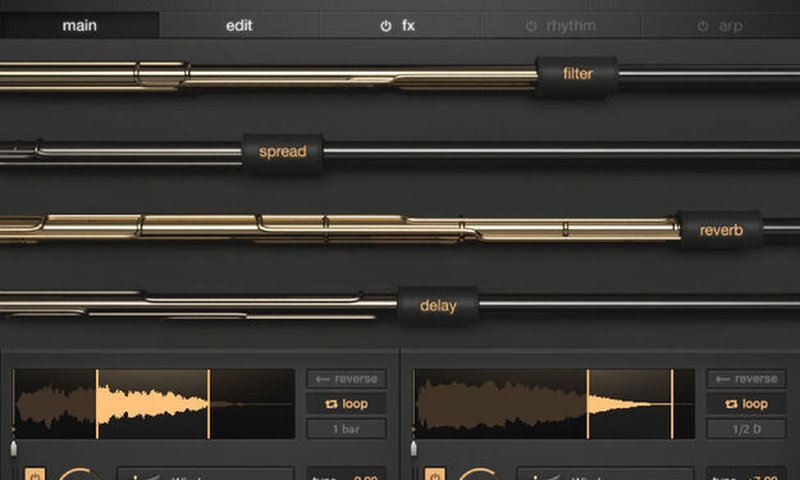Click the left waveform display
Image resolution: width=800 pixels, height=480 pixels.
coord(154,404)
